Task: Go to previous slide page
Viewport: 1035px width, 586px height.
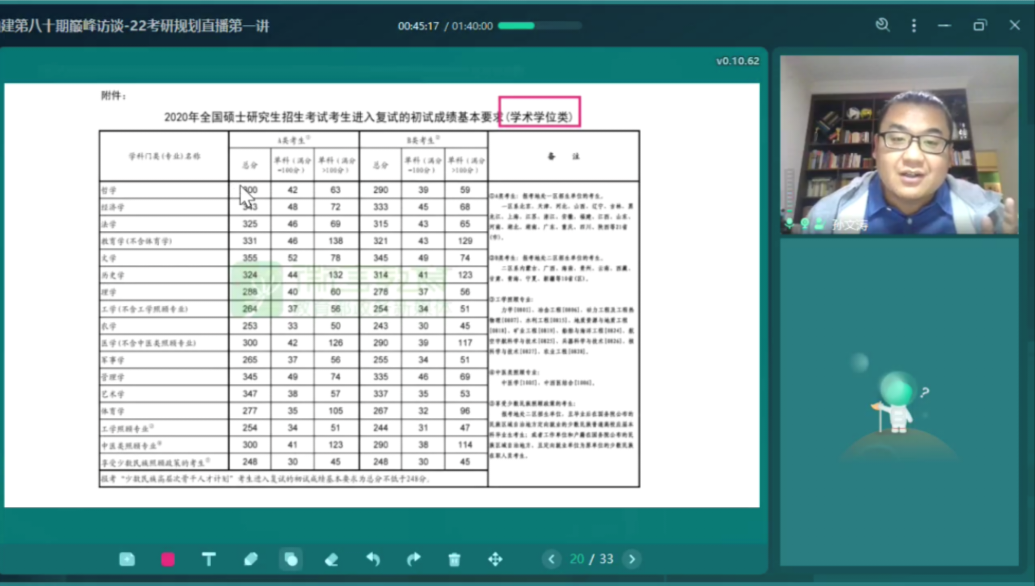Action: point(551,559)
